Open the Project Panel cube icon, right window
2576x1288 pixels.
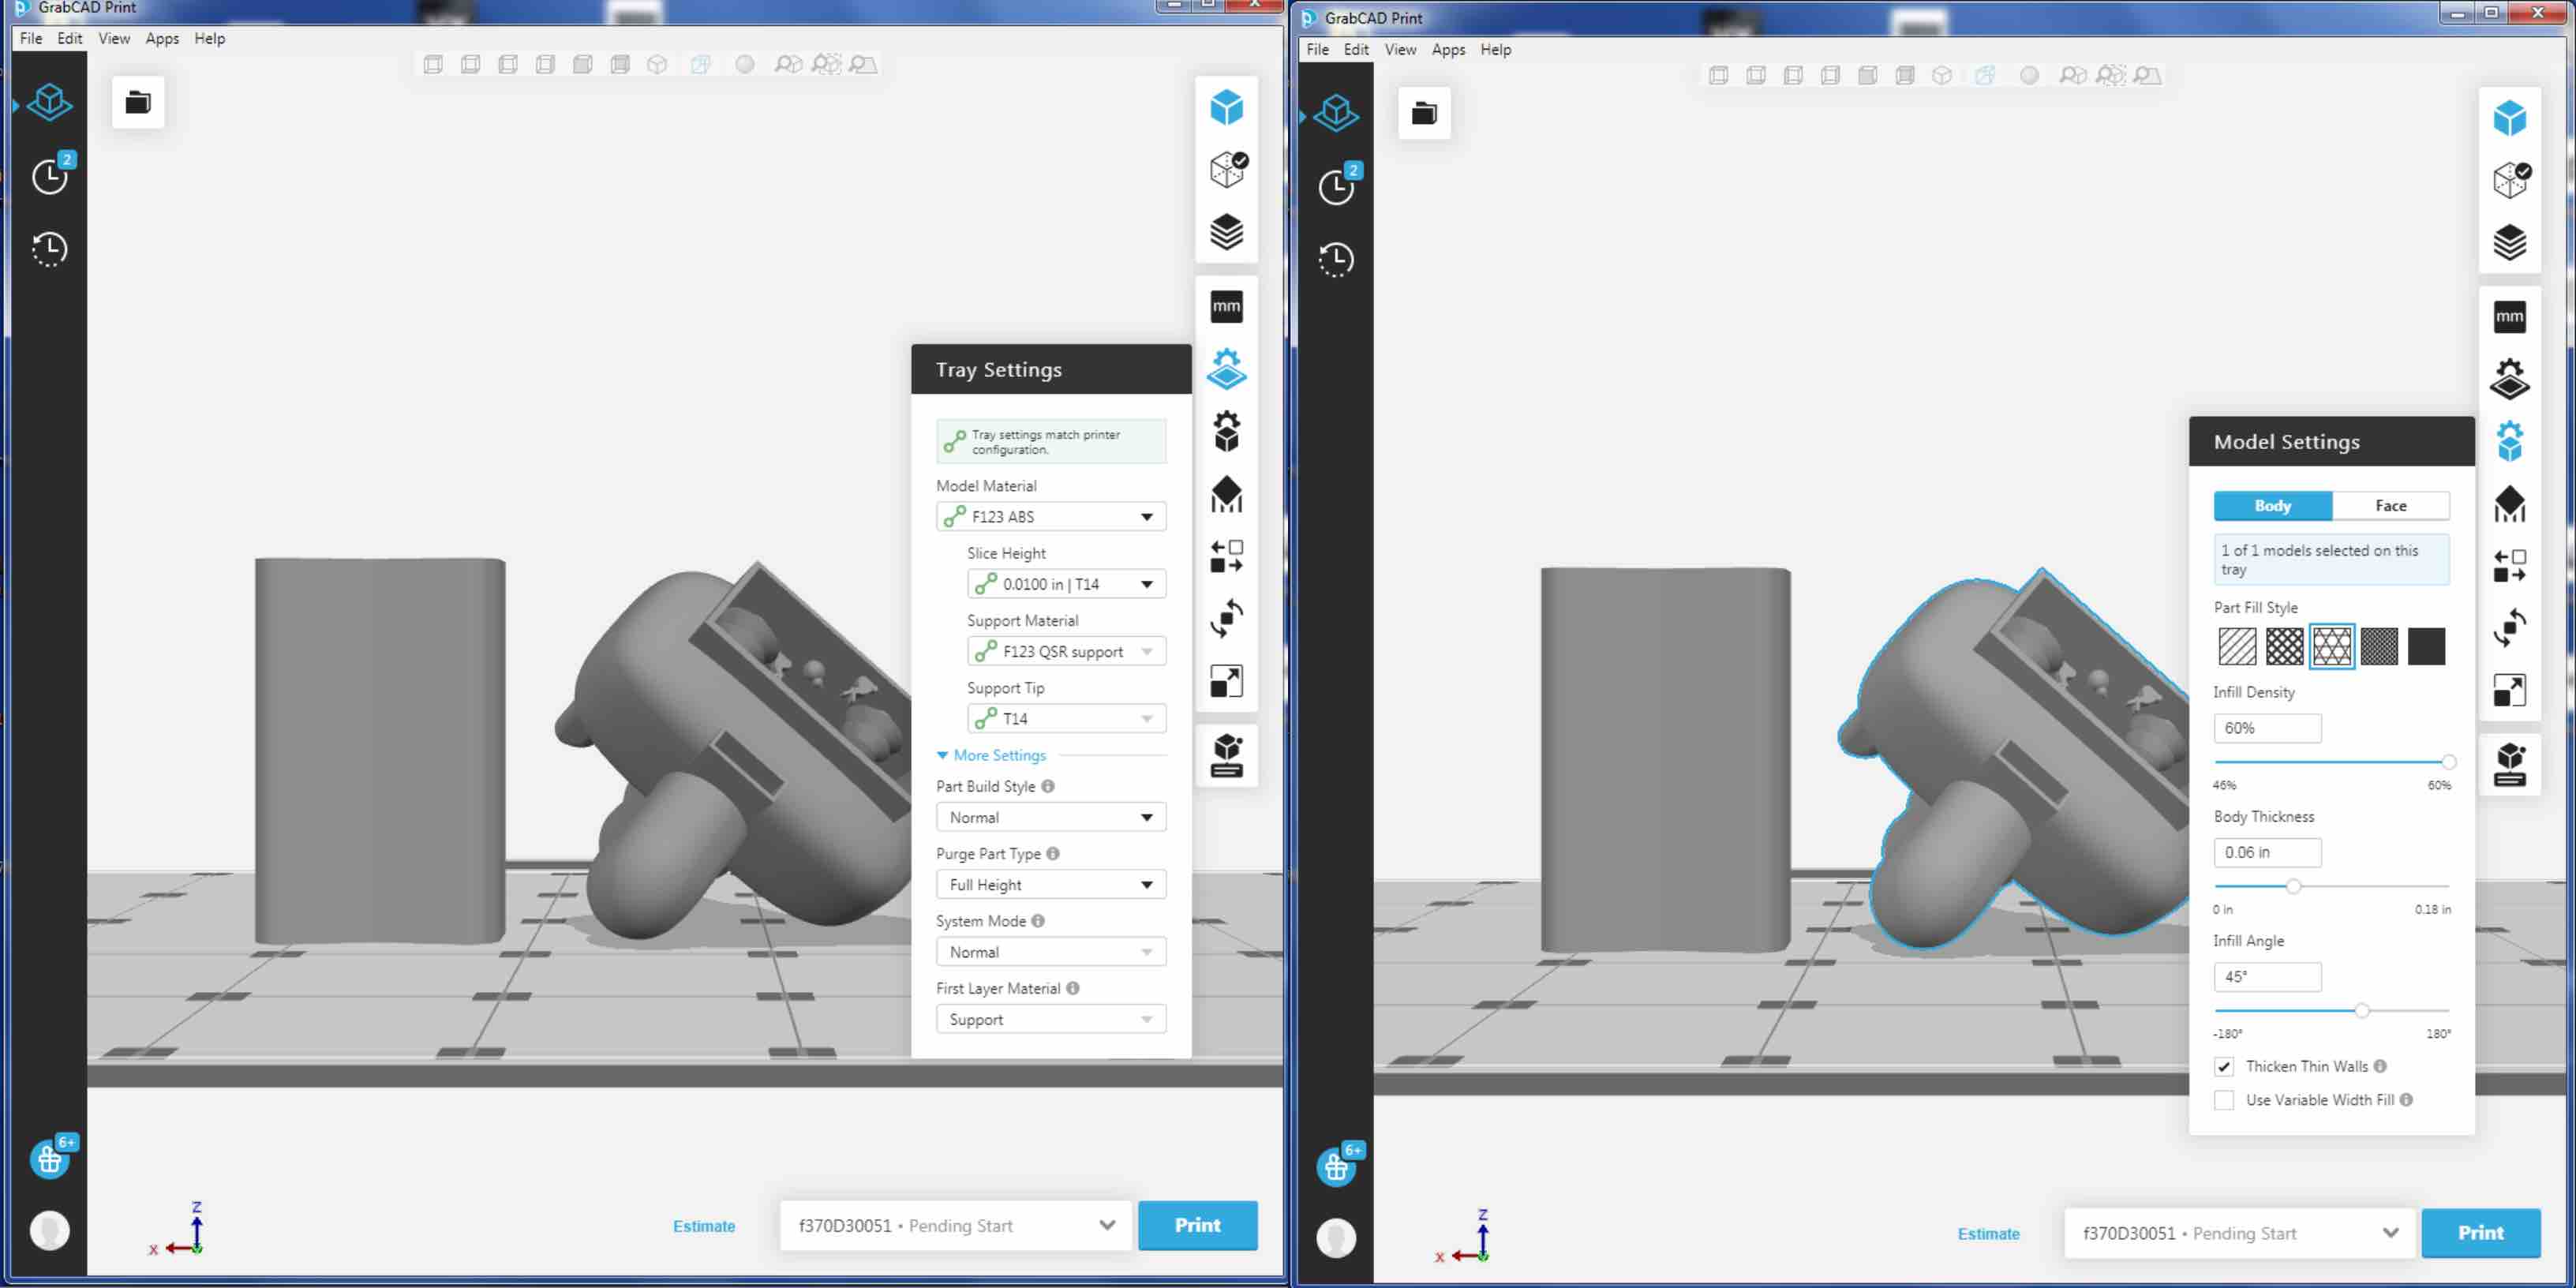pyautogui.click(x=1336, y=114)
